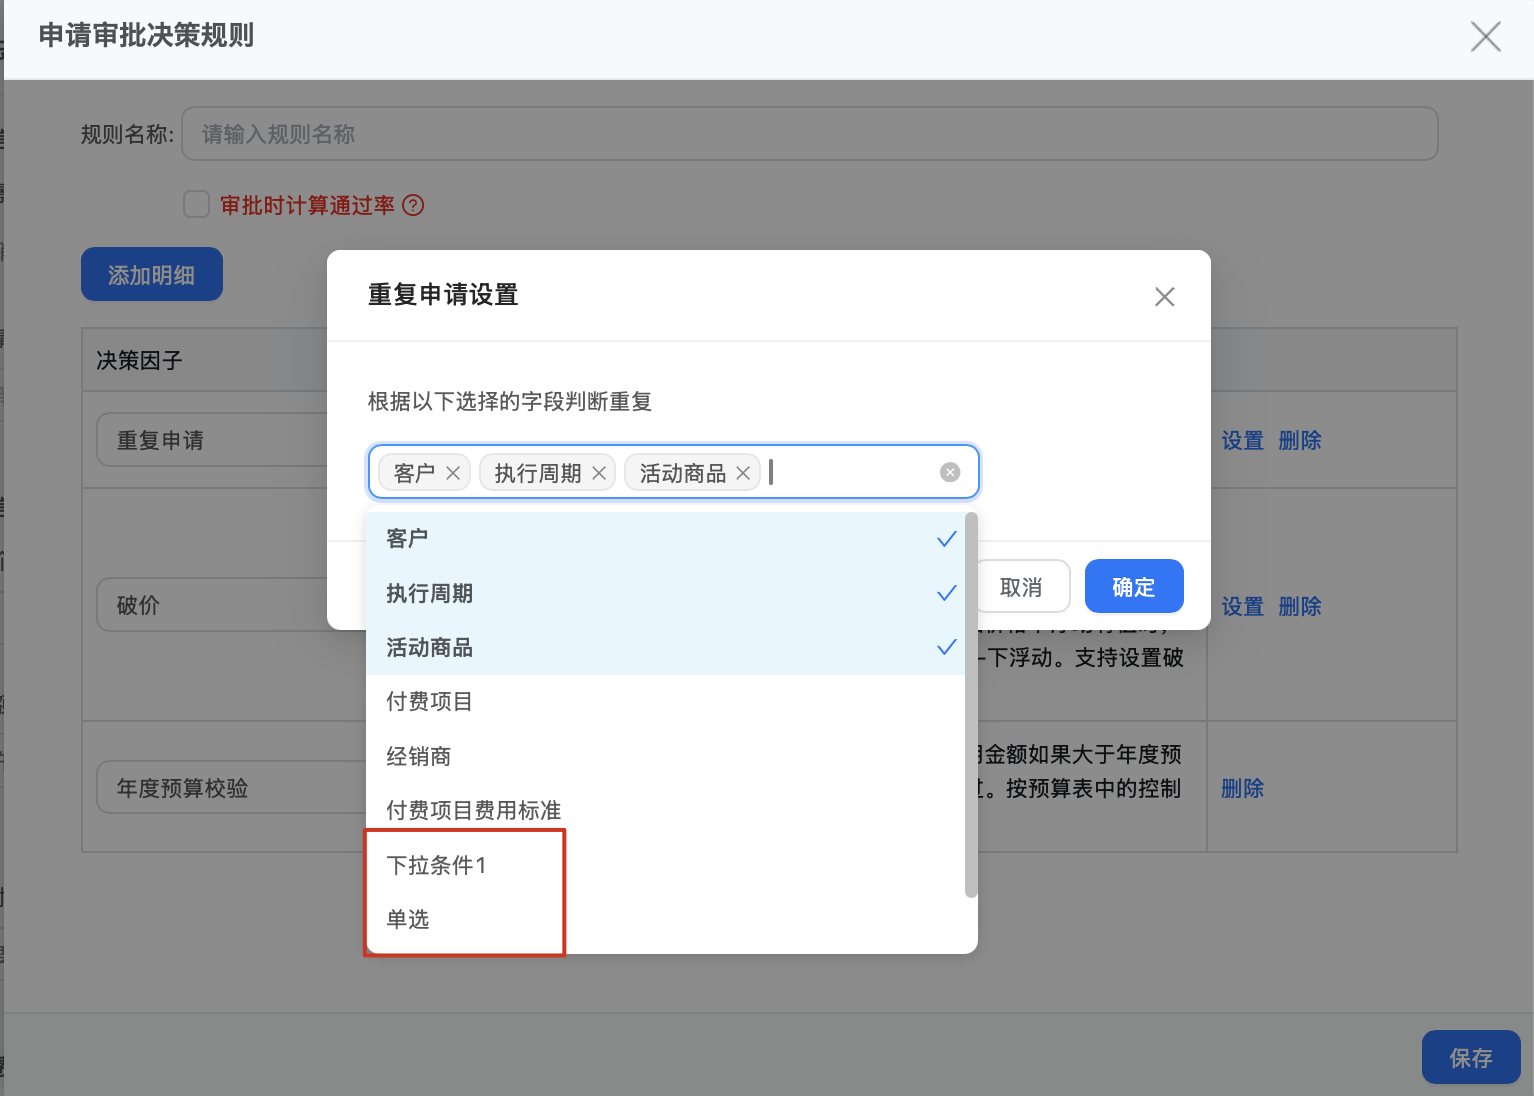Deselect 活动商品 option in dropdown list

tap(665, 648)
